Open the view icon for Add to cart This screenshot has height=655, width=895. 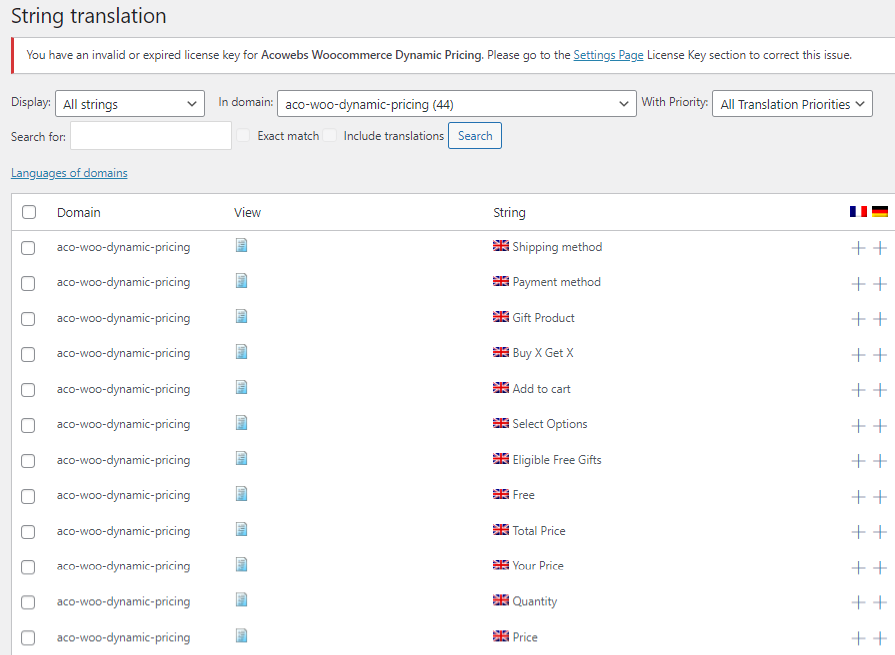241,388
